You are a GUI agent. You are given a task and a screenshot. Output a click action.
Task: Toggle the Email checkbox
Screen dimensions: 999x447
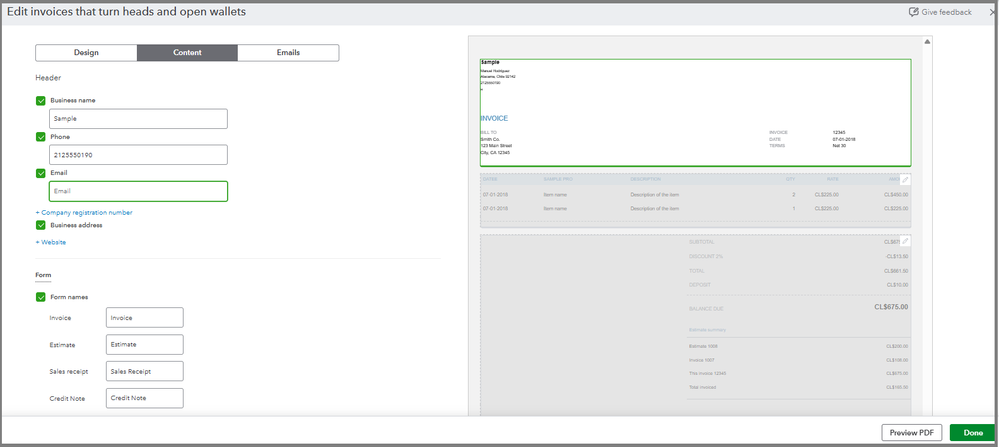[x=41, y=173]
